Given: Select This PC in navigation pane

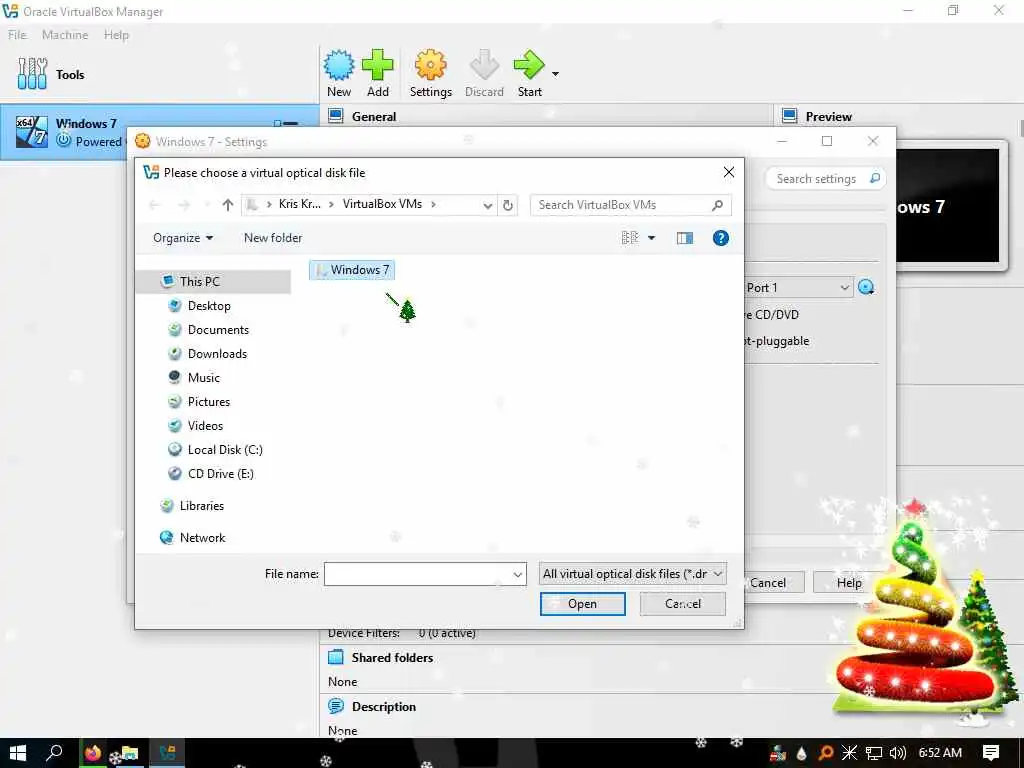Looking at the screenshot, I should point(199,281).
